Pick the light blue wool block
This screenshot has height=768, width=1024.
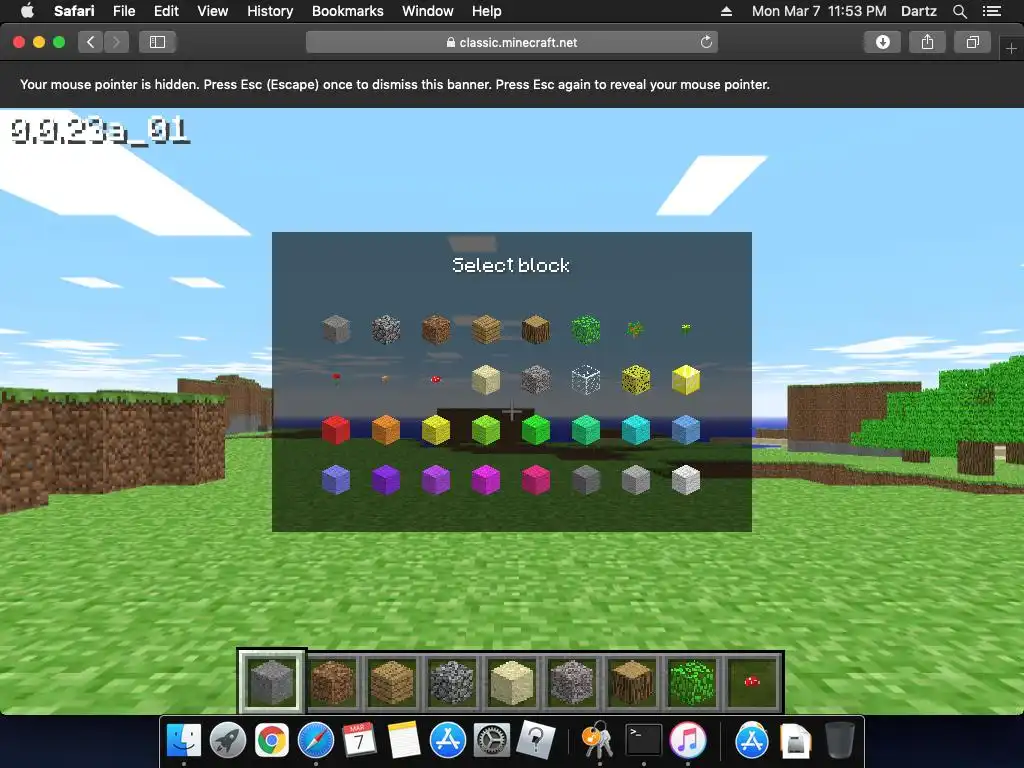[686, 430]
